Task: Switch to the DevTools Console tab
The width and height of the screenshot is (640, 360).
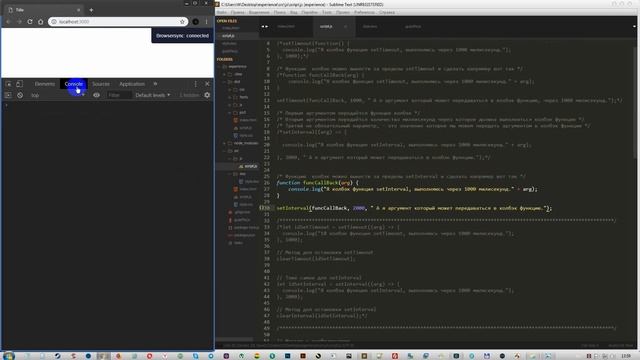Action: 73,84
